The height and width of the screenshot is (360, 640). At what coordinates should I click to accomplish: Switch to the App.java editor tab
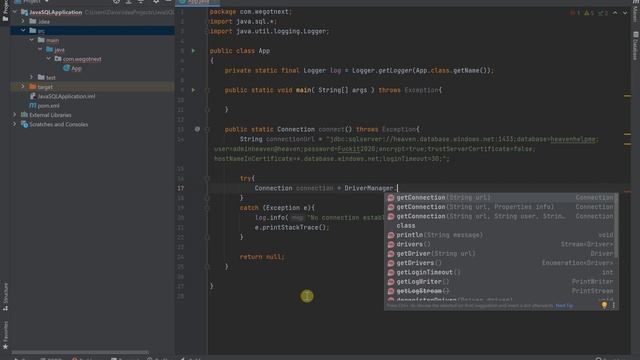click(198, 2)
